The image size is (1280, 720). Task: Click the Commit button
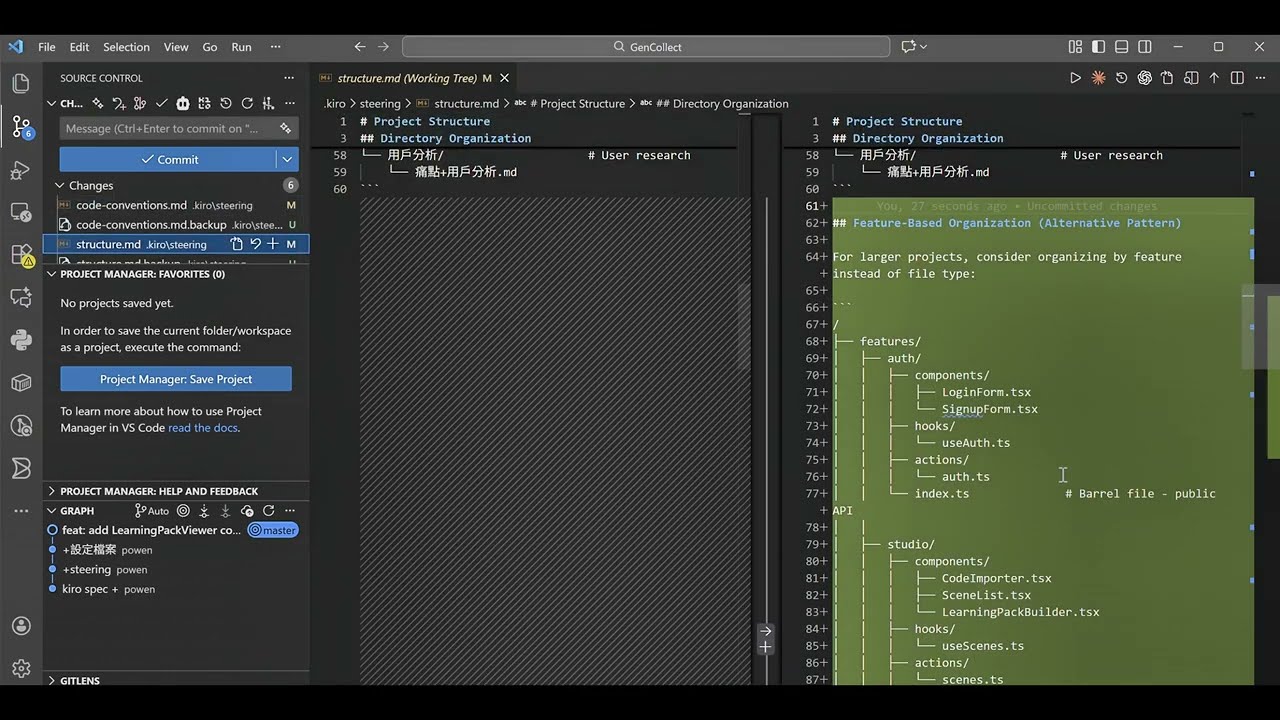[x=167, y=159]
